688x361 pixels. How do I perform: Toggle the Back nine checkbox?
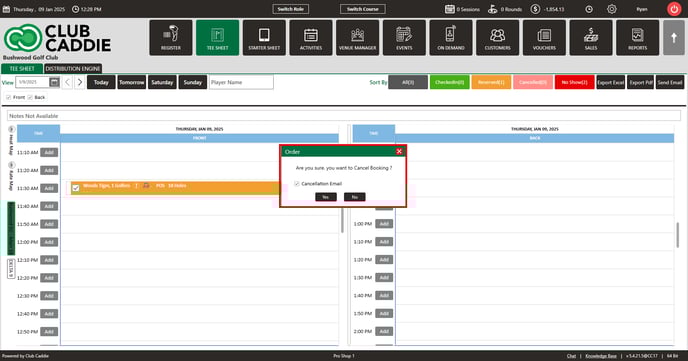coord(30,97)
